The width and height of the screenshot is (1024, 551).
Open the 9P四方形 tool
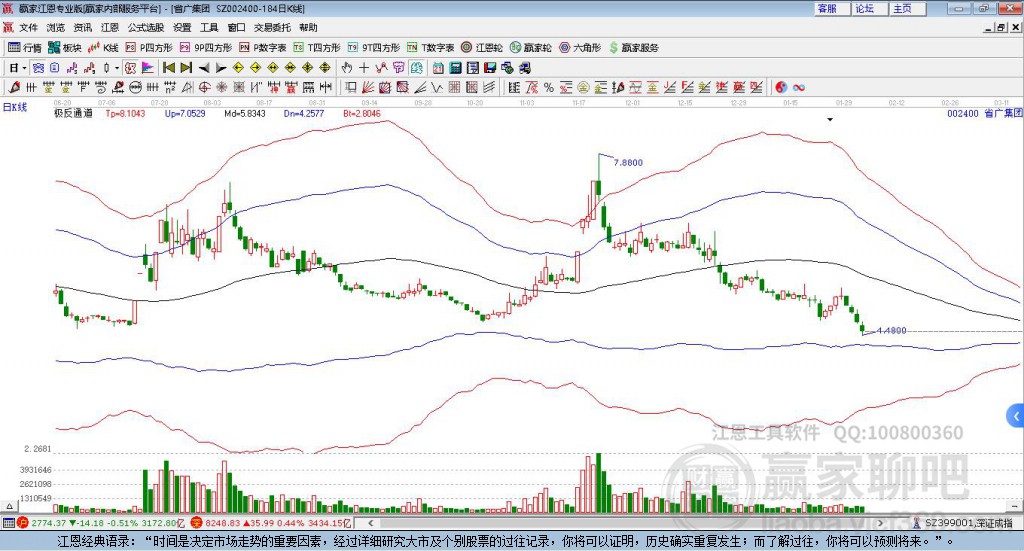tap(206, 48)
